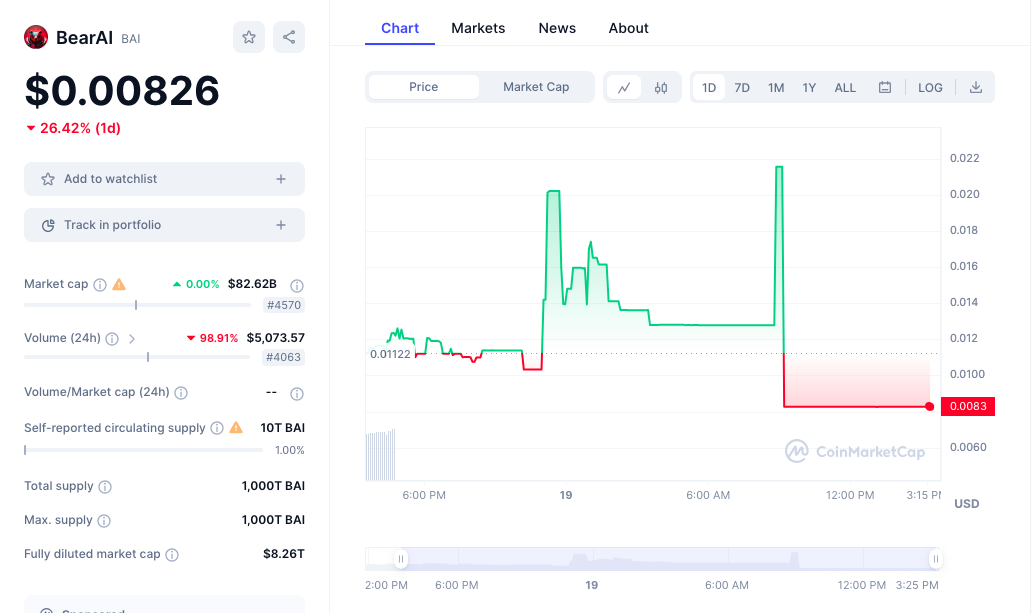
Task: Click the warning triangle next to Market cap
Action: tap(118, 283)
